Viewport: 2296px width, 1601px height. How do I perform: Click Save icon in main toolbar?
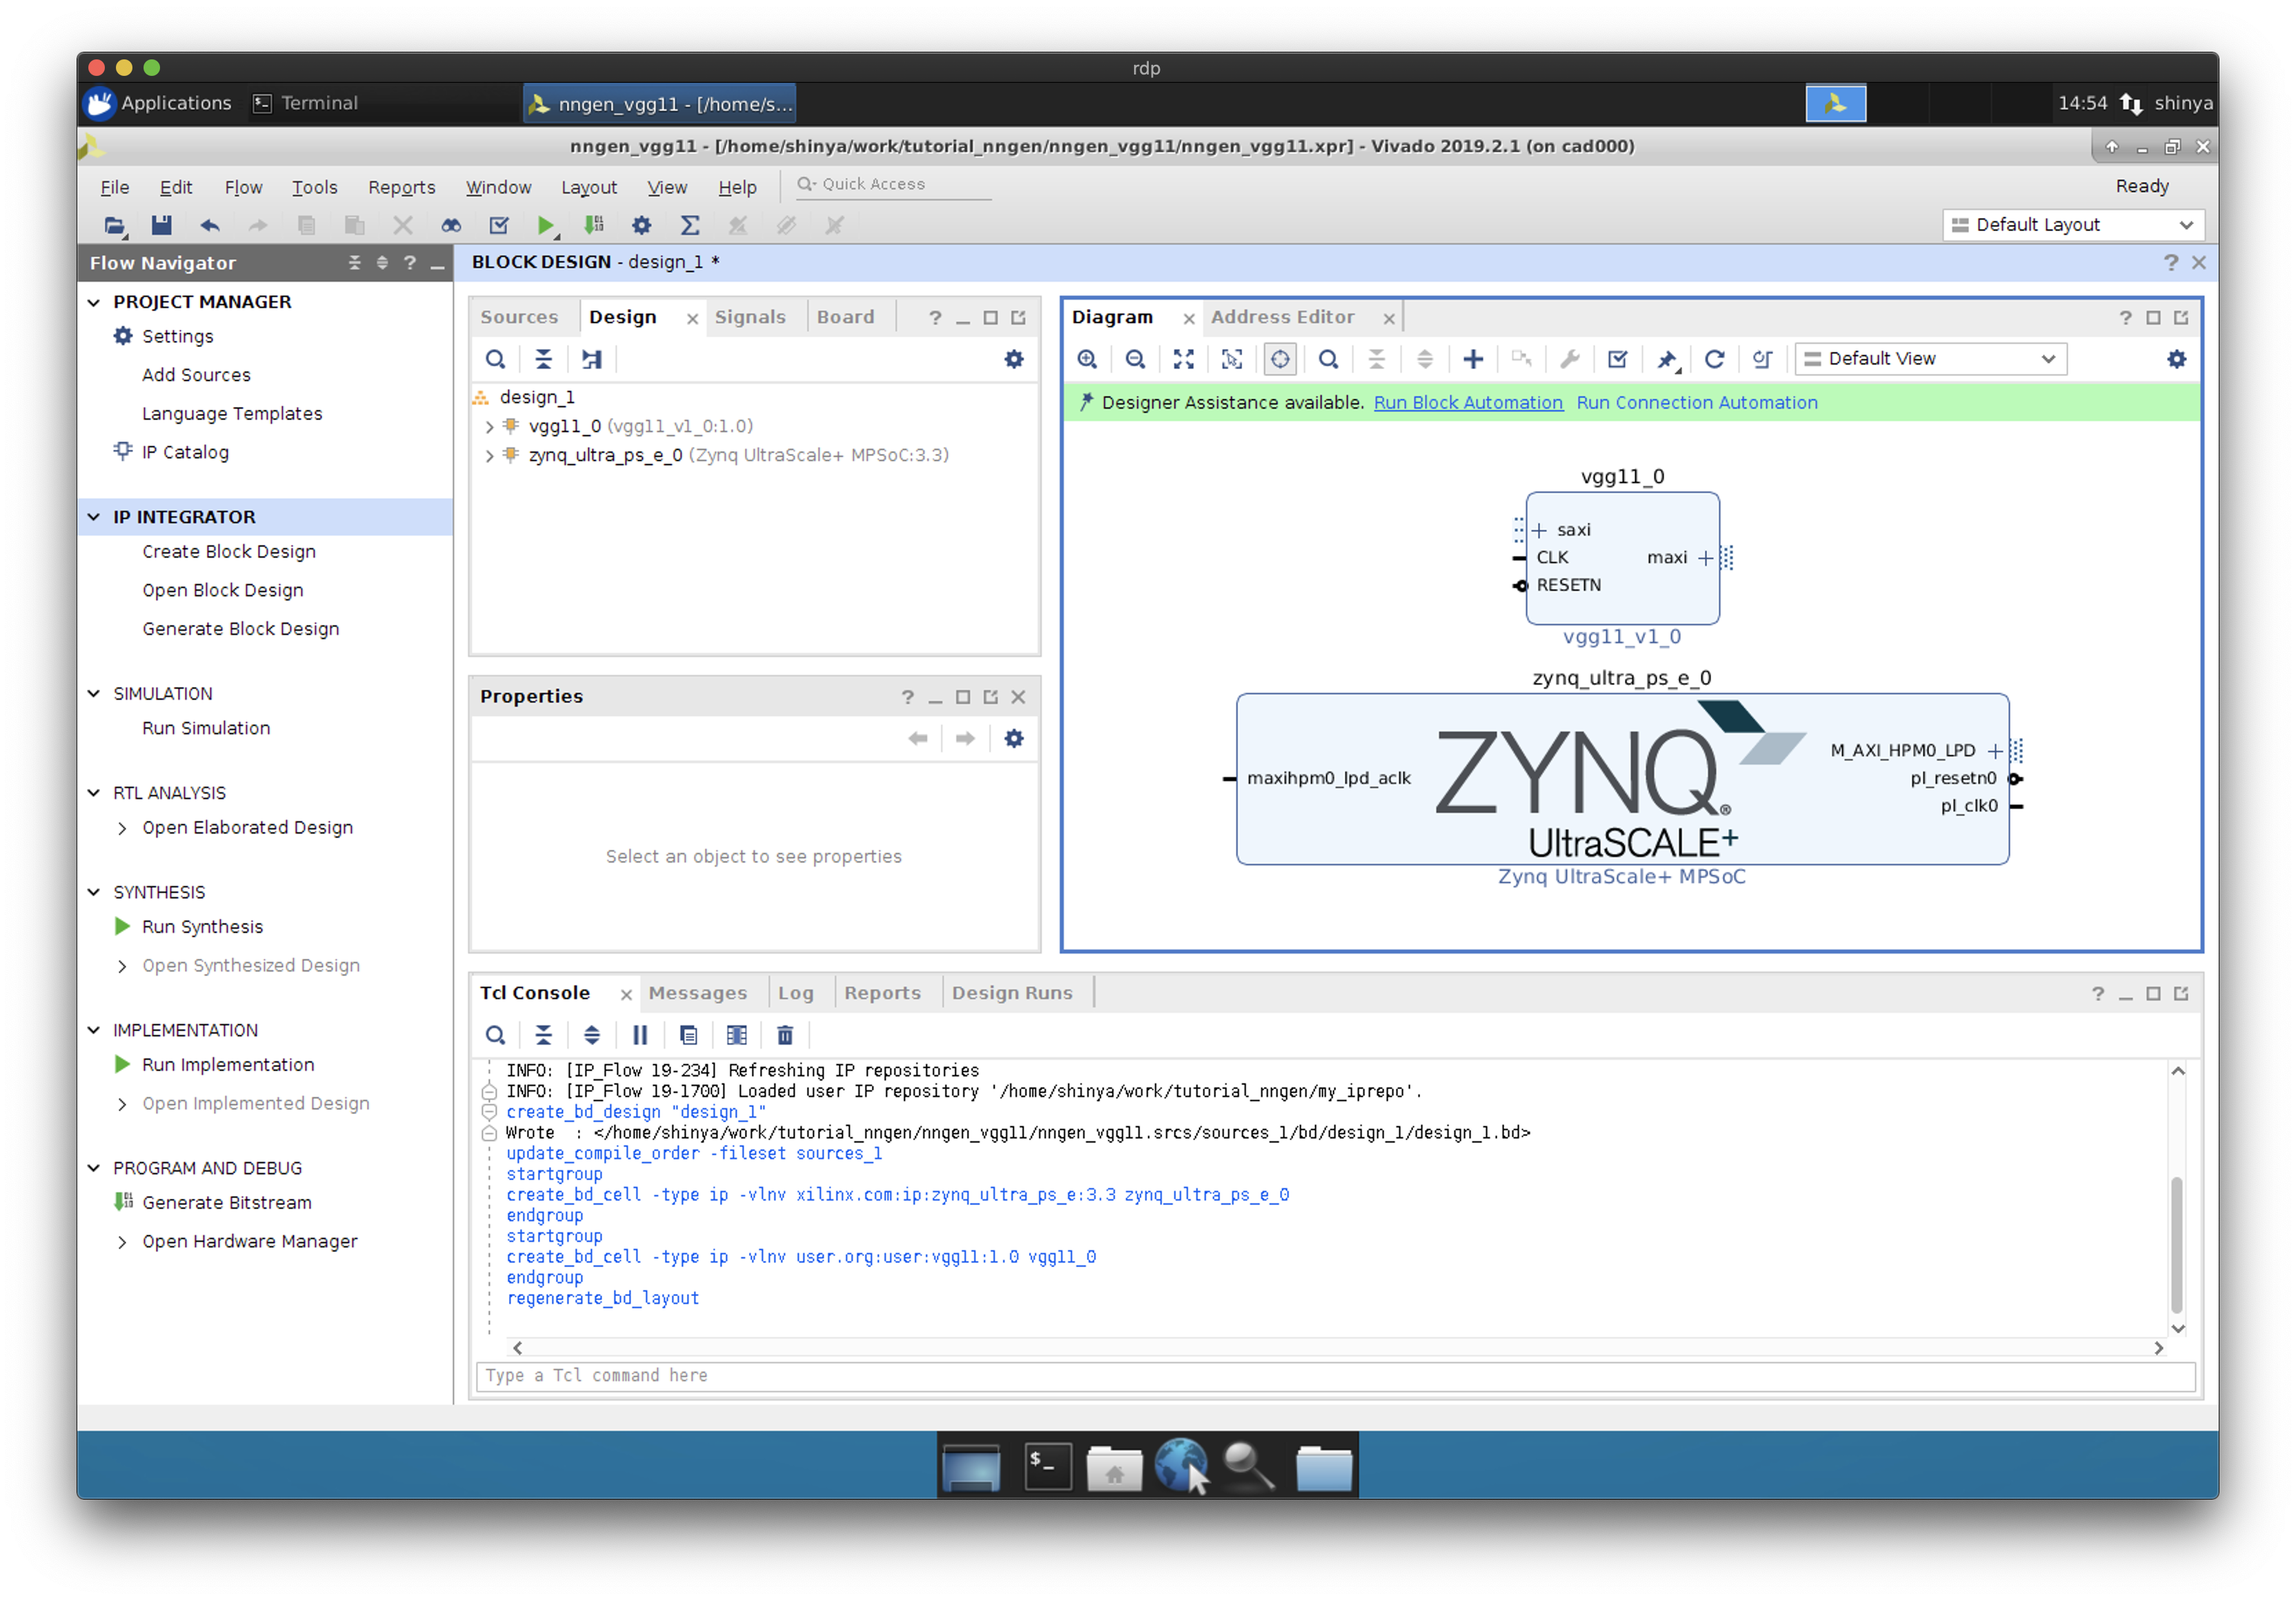point(161,225)
